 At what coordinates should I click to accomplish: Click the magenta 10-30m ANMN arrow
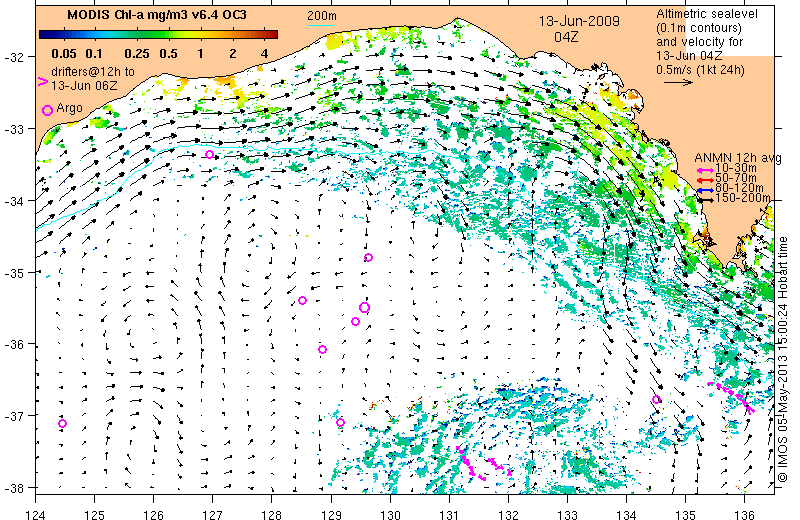706,170
